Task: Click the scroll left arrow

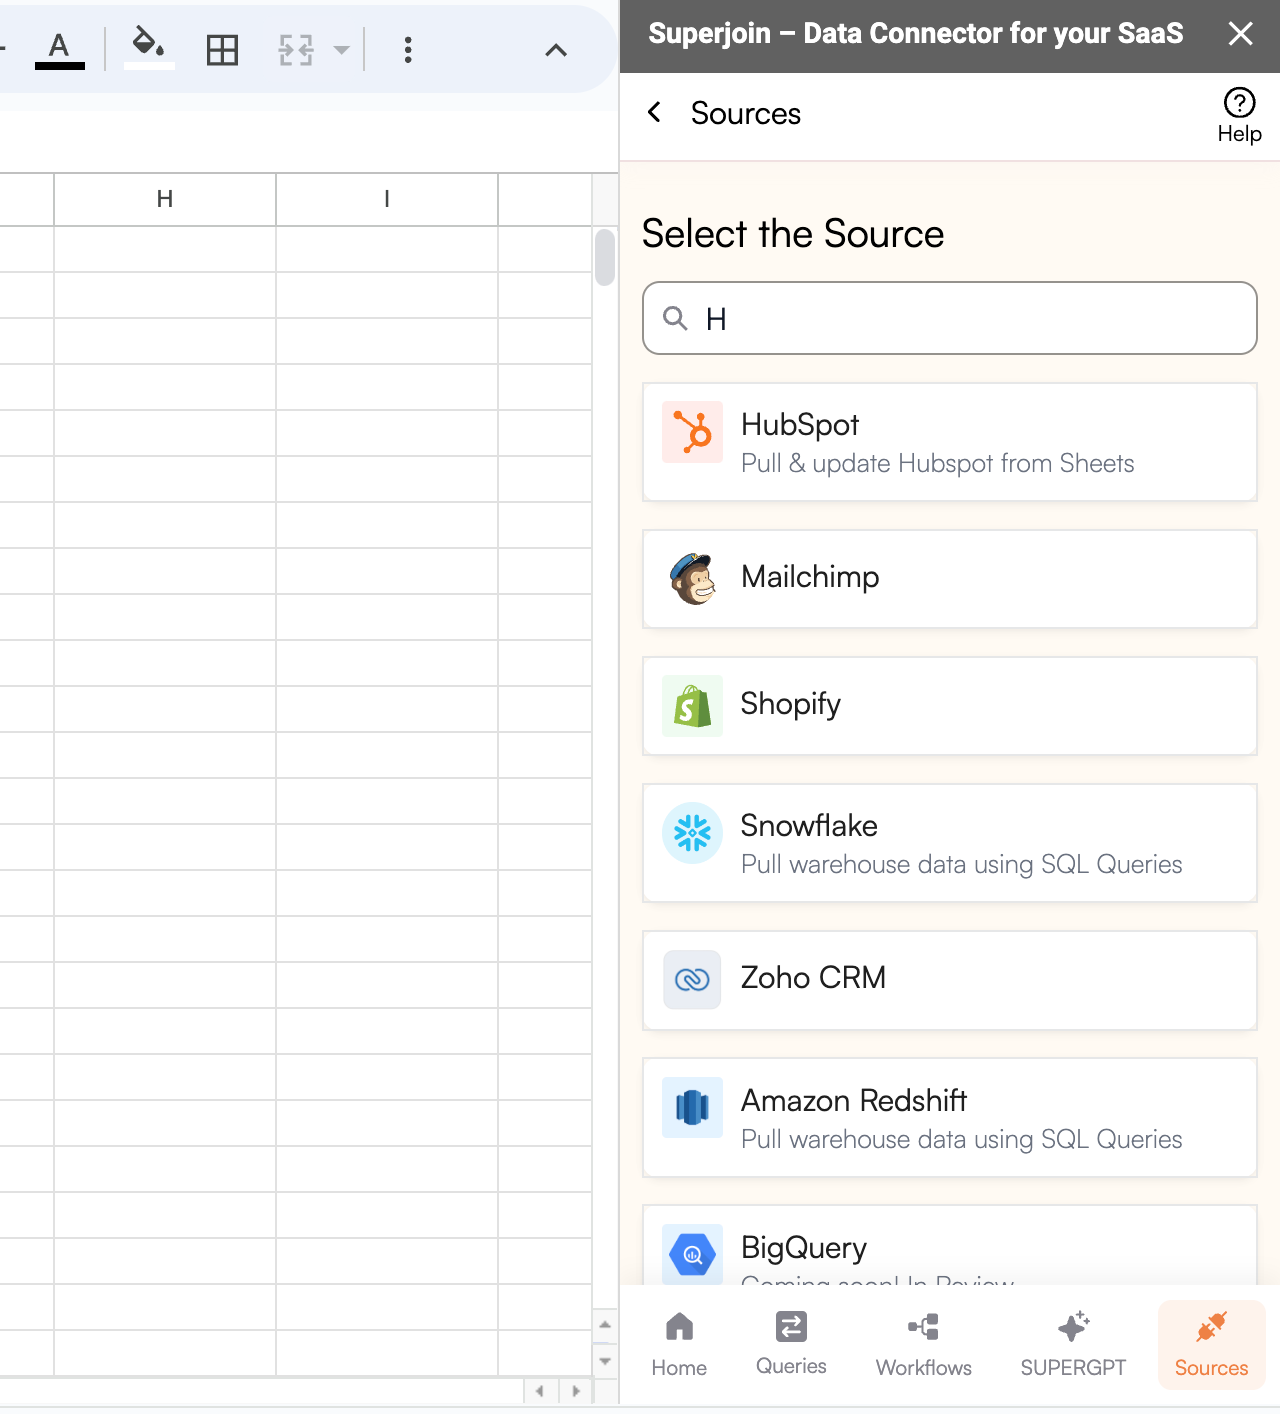Action: point(540,1391)
